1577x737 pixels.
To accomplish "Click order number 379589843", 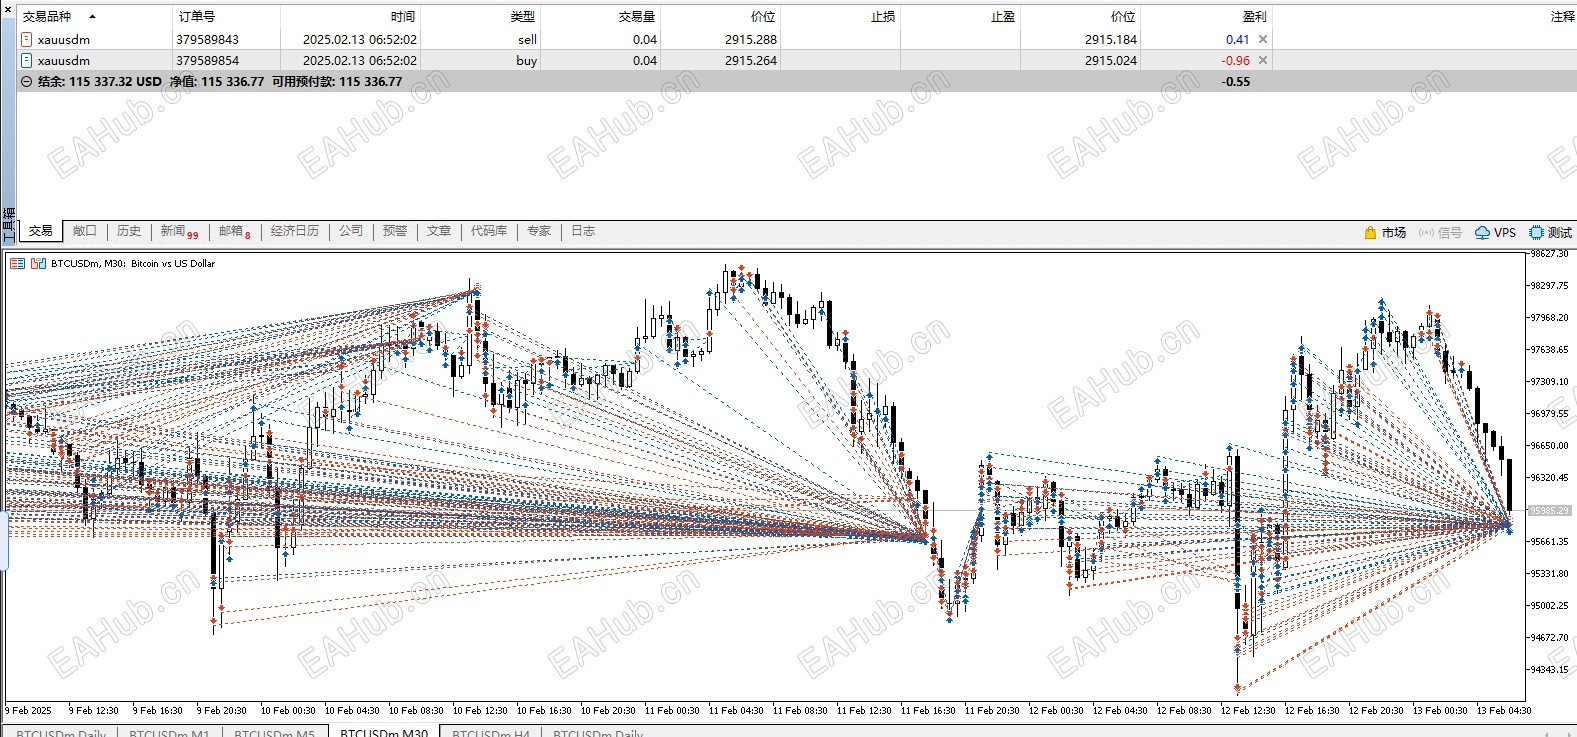I will click(x=207, y=39).
